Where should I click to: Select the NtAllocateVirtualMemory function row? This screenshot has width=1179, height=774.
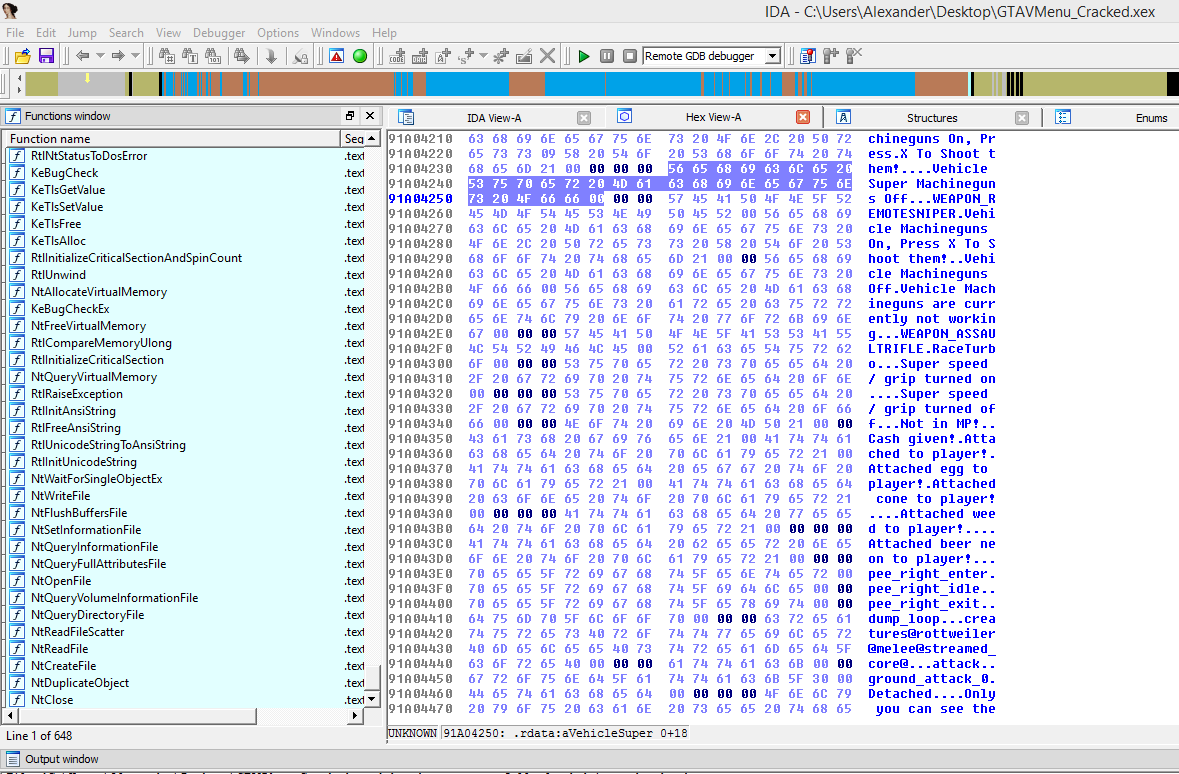click(173, 292)
